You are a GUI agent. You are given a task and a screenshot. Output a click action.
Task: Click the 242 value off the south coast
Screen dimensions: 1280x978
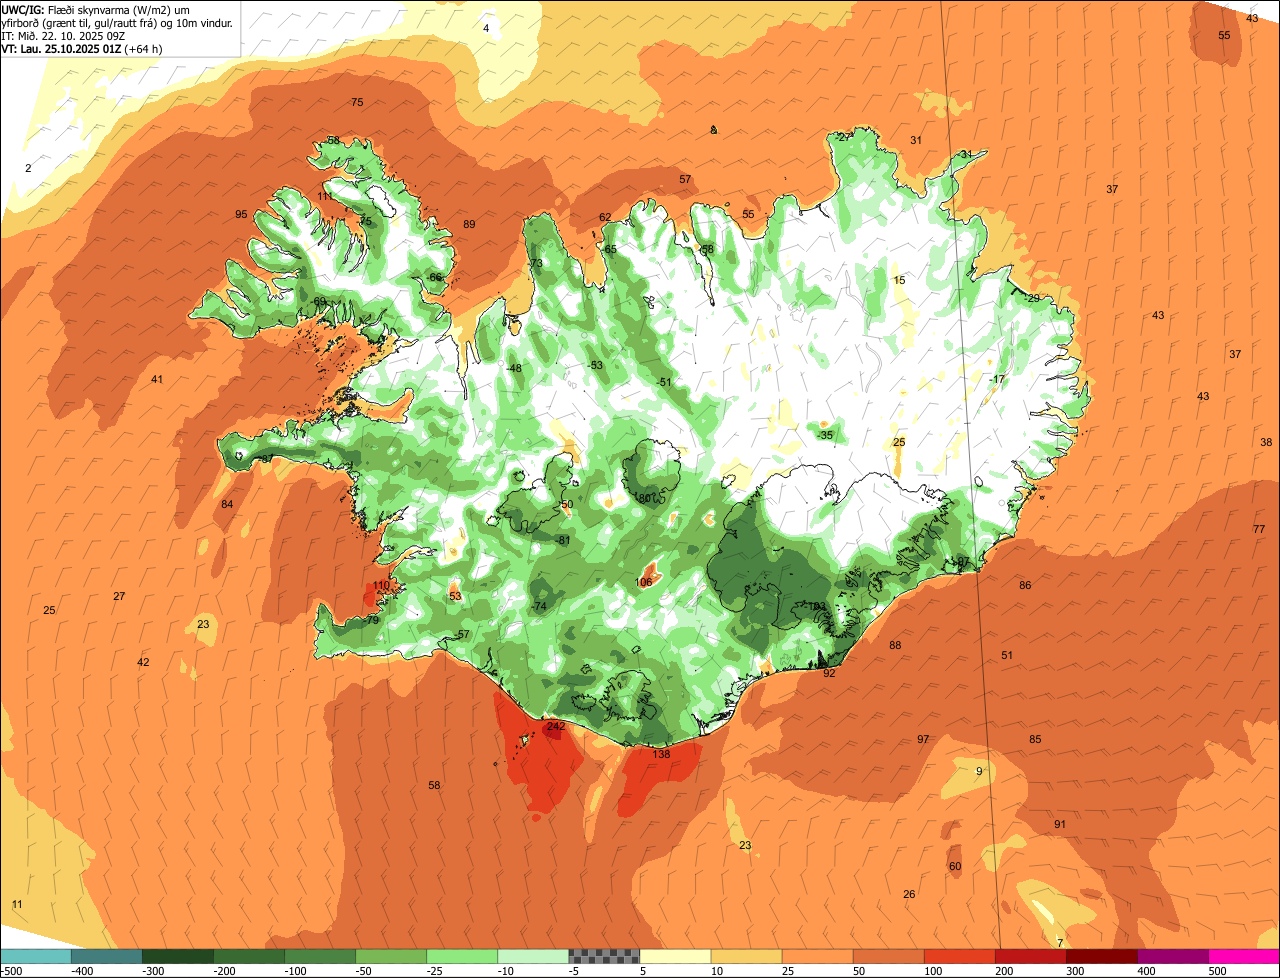[557, 726]
